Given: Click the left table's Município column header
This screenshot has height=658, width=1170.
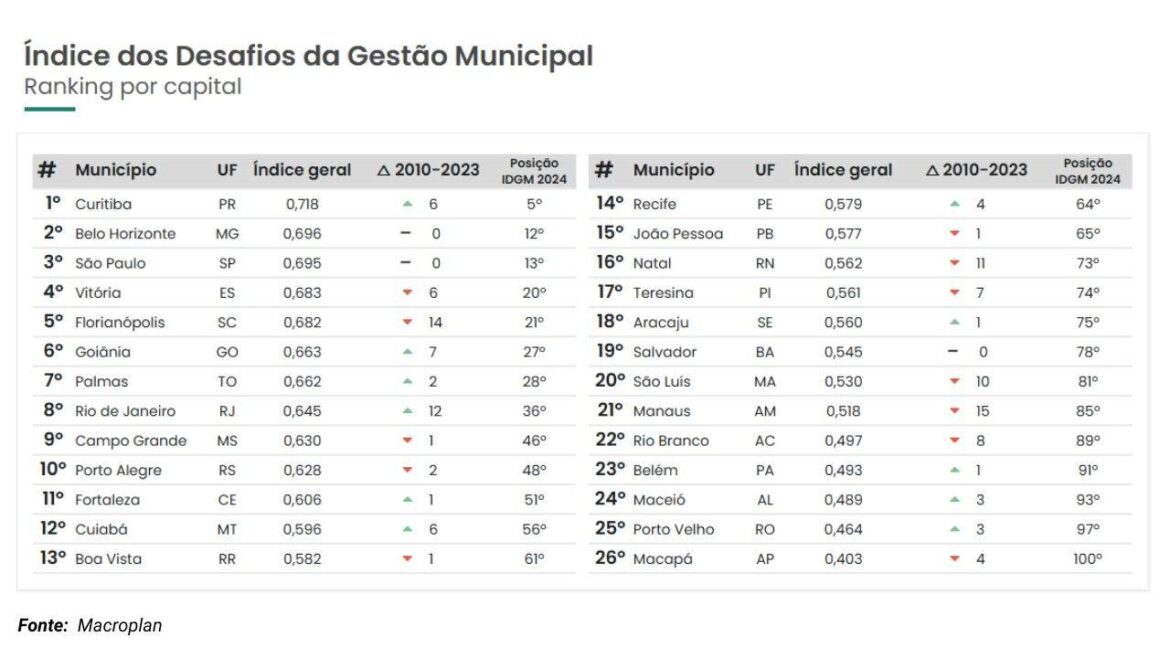Looking at the screenshot, I should 116,170.
